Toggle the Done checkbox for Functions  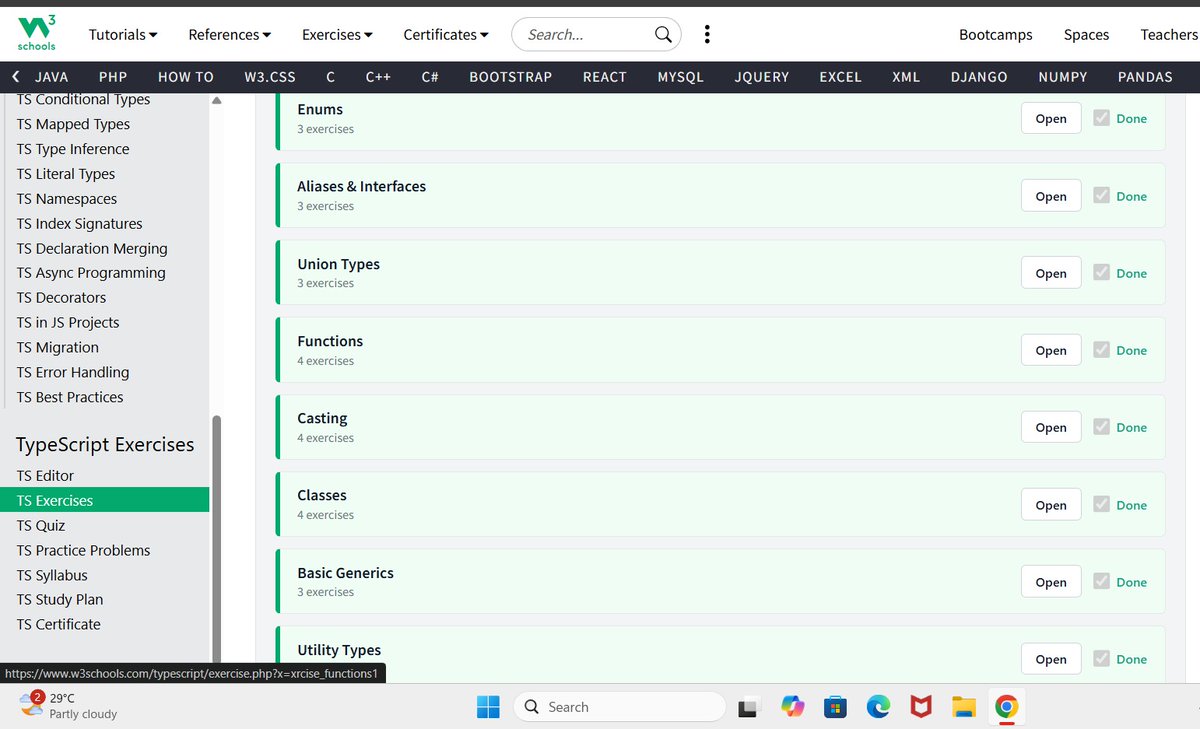pos(1101,350)
